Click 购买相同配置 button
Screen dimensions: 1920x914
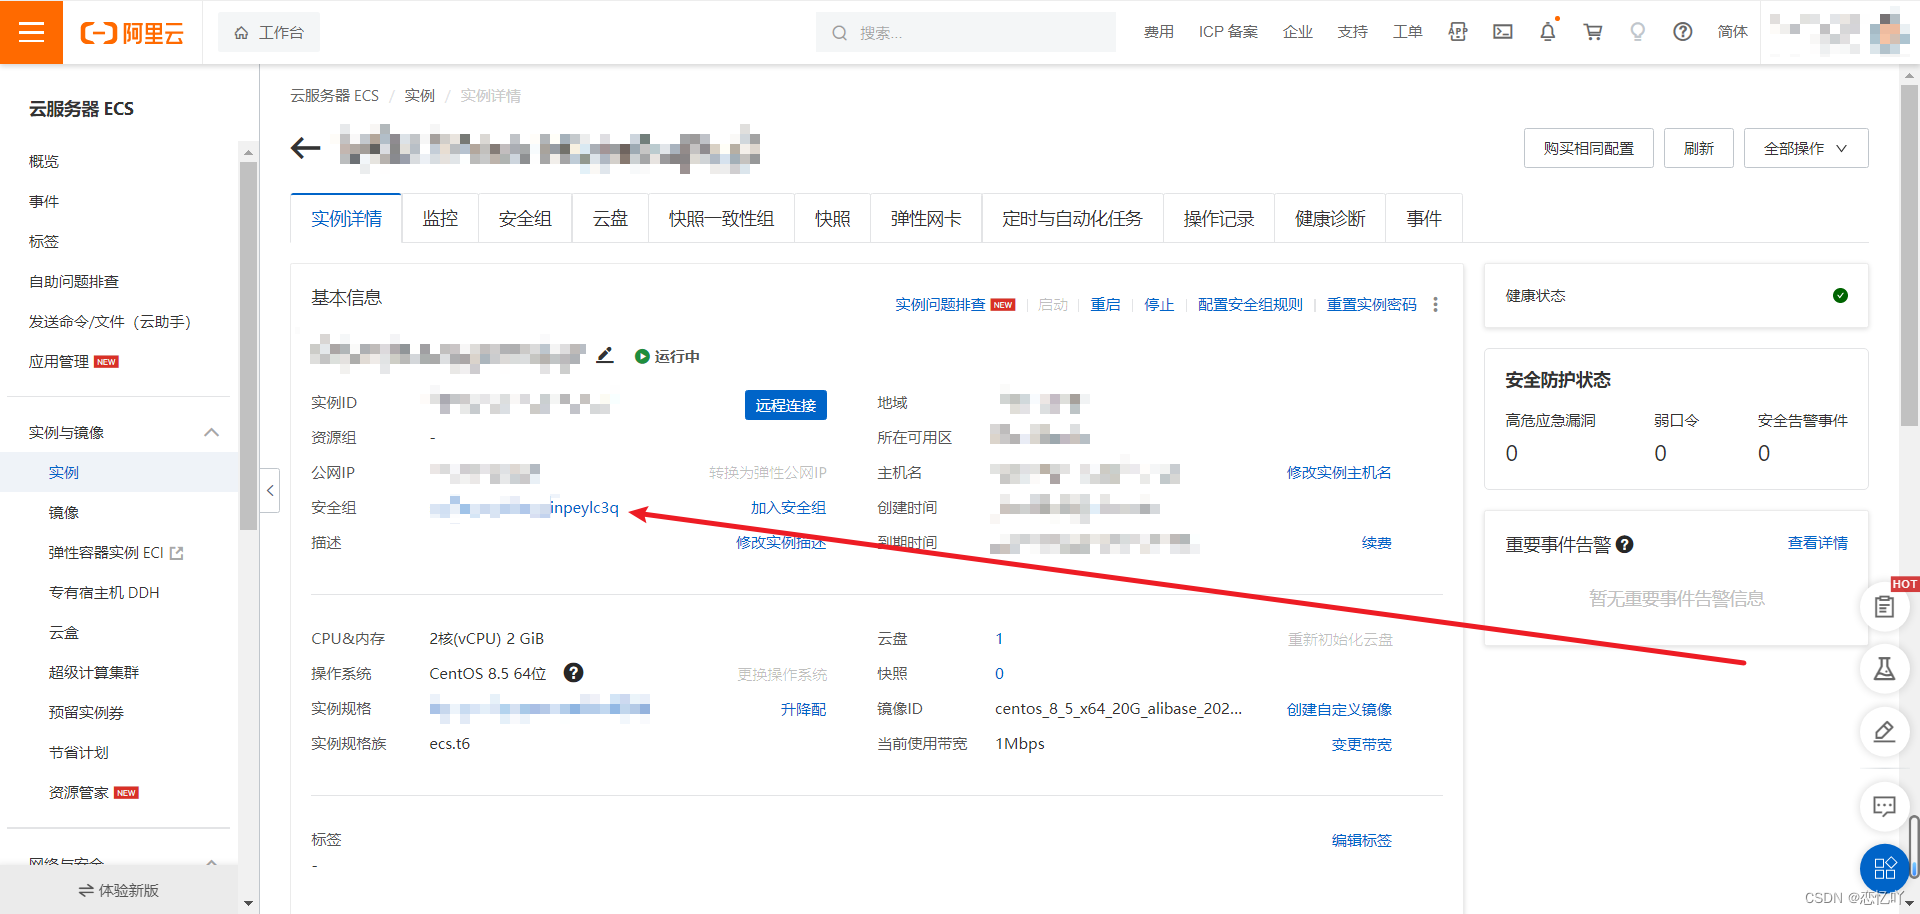1588,148
